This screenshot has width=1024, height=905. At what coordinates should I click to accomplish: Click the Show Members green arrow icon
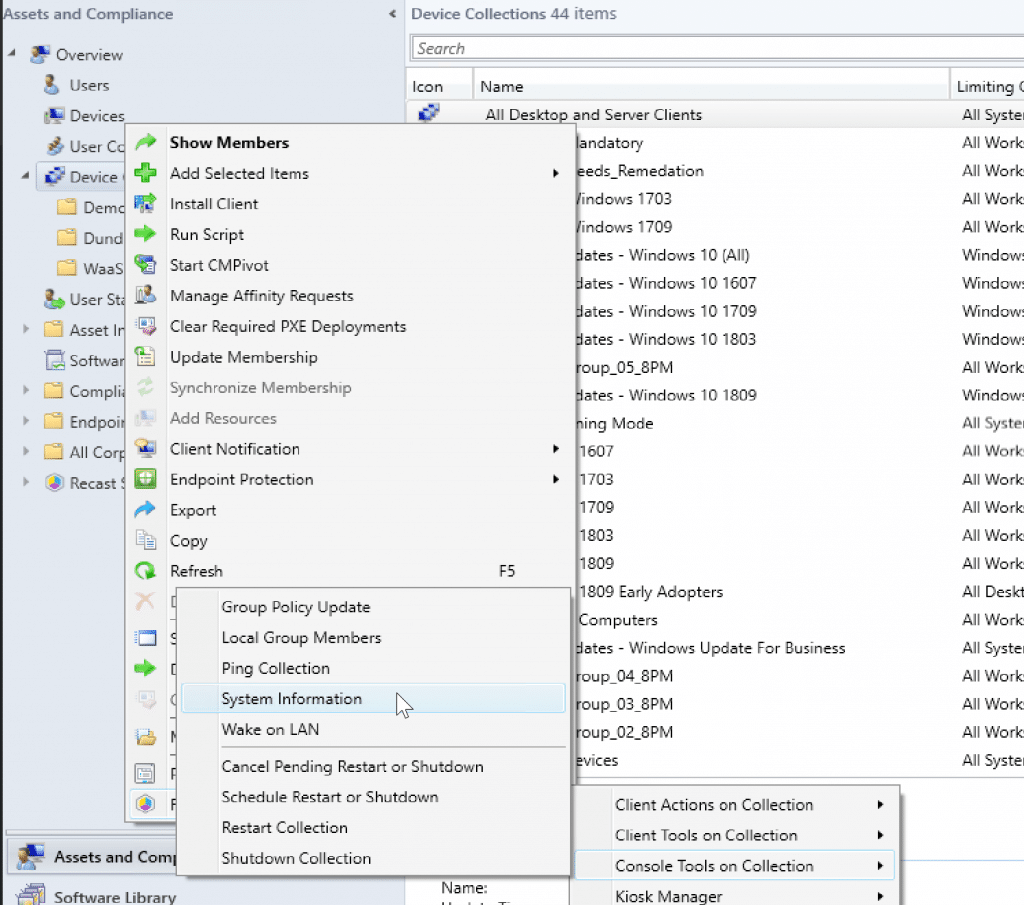click(146, 142)
